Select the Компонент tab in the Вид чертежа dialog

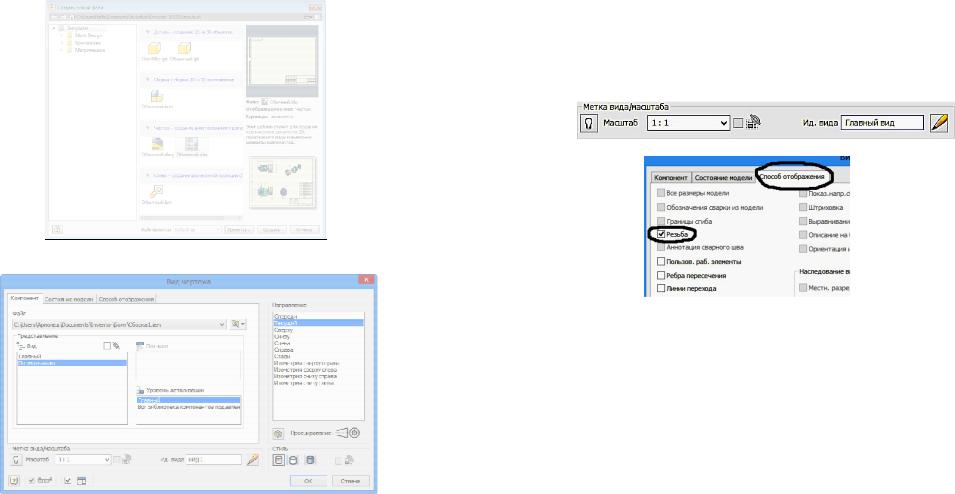(x=25, y=298)
